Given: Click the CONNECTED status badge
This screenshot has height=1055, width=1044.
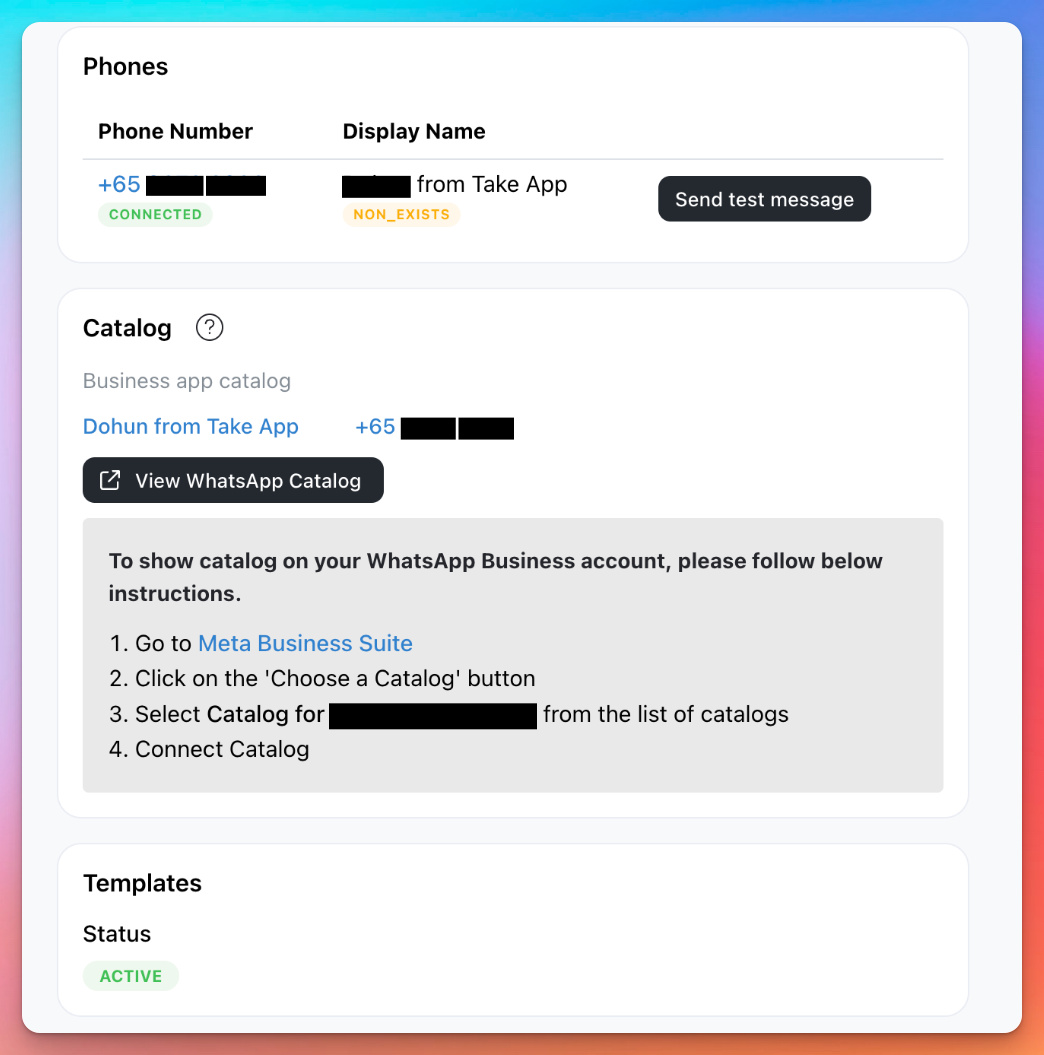Looking at the screenshot, I should coord(155,215).
